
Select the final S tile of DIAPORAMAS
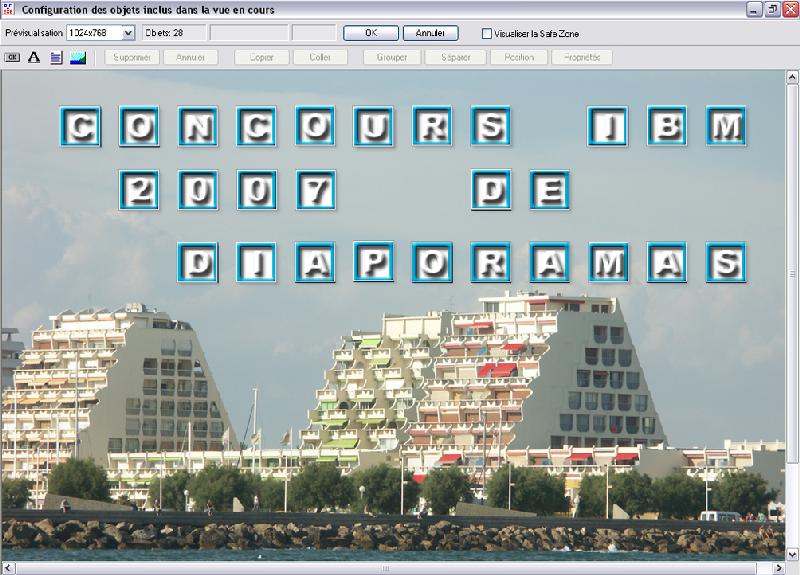(727, 263)
